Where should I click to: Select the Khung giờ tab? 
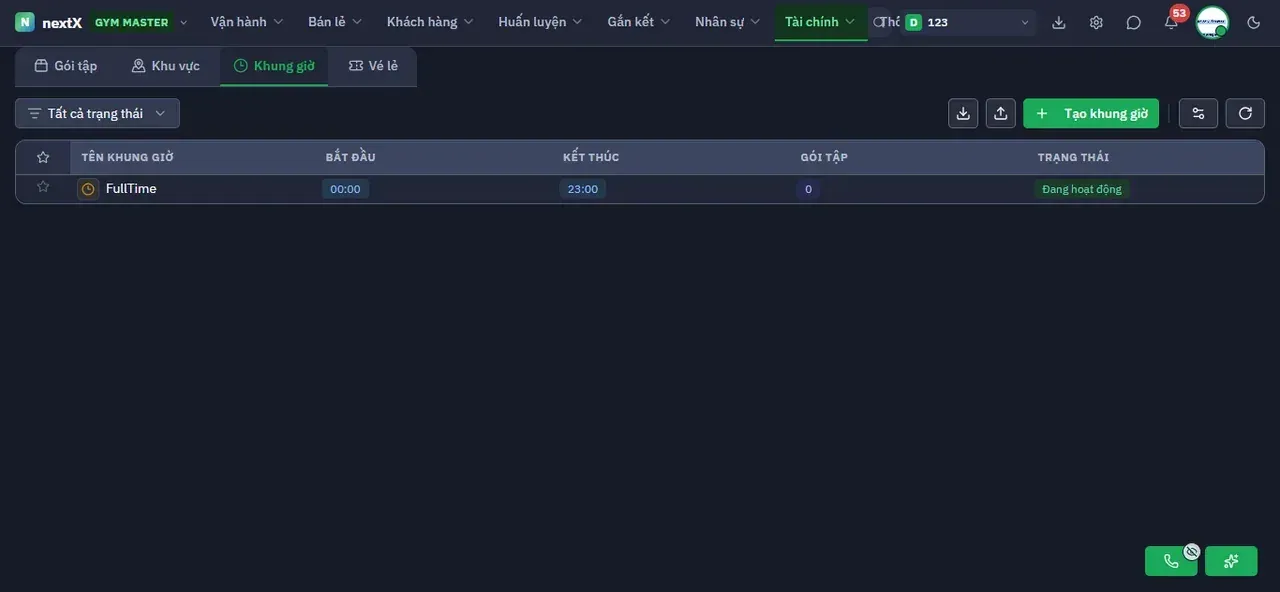point(274,66)
